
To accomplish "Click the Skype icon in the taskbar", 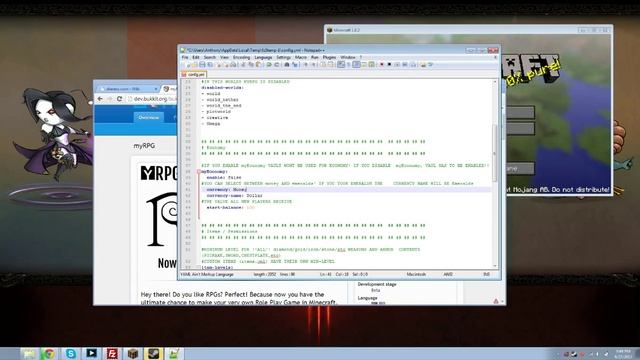I will tap(70, 353).
